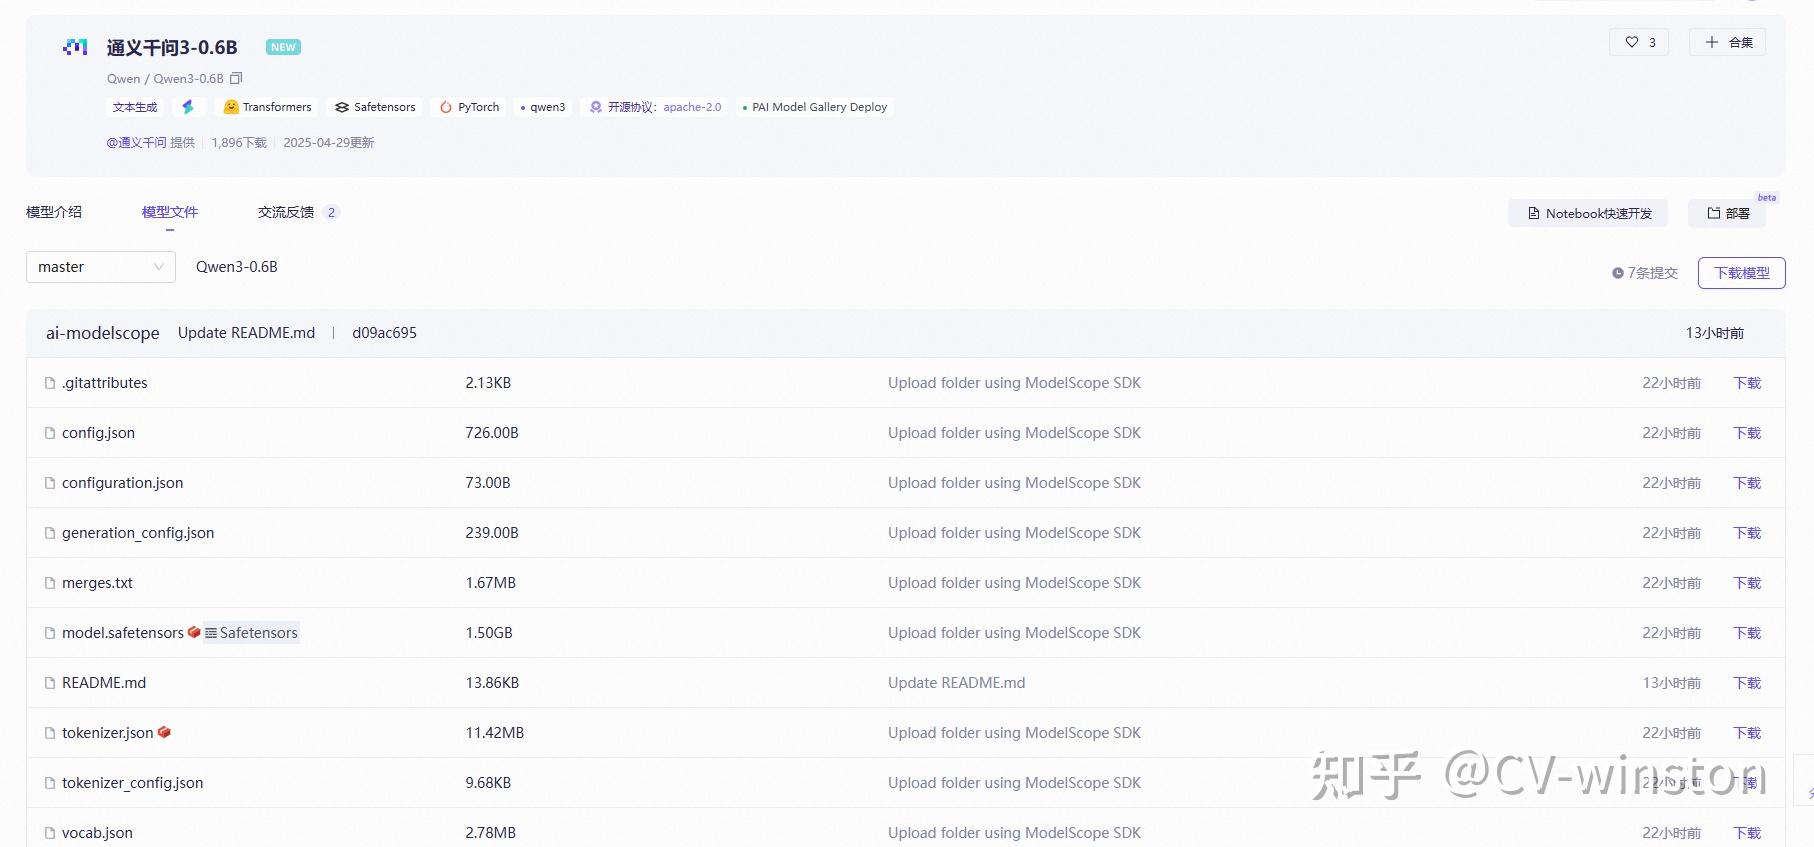Click the file icon beside tokenizer_config.json
Screen dimensions: 1814x847
coord(50,783)
